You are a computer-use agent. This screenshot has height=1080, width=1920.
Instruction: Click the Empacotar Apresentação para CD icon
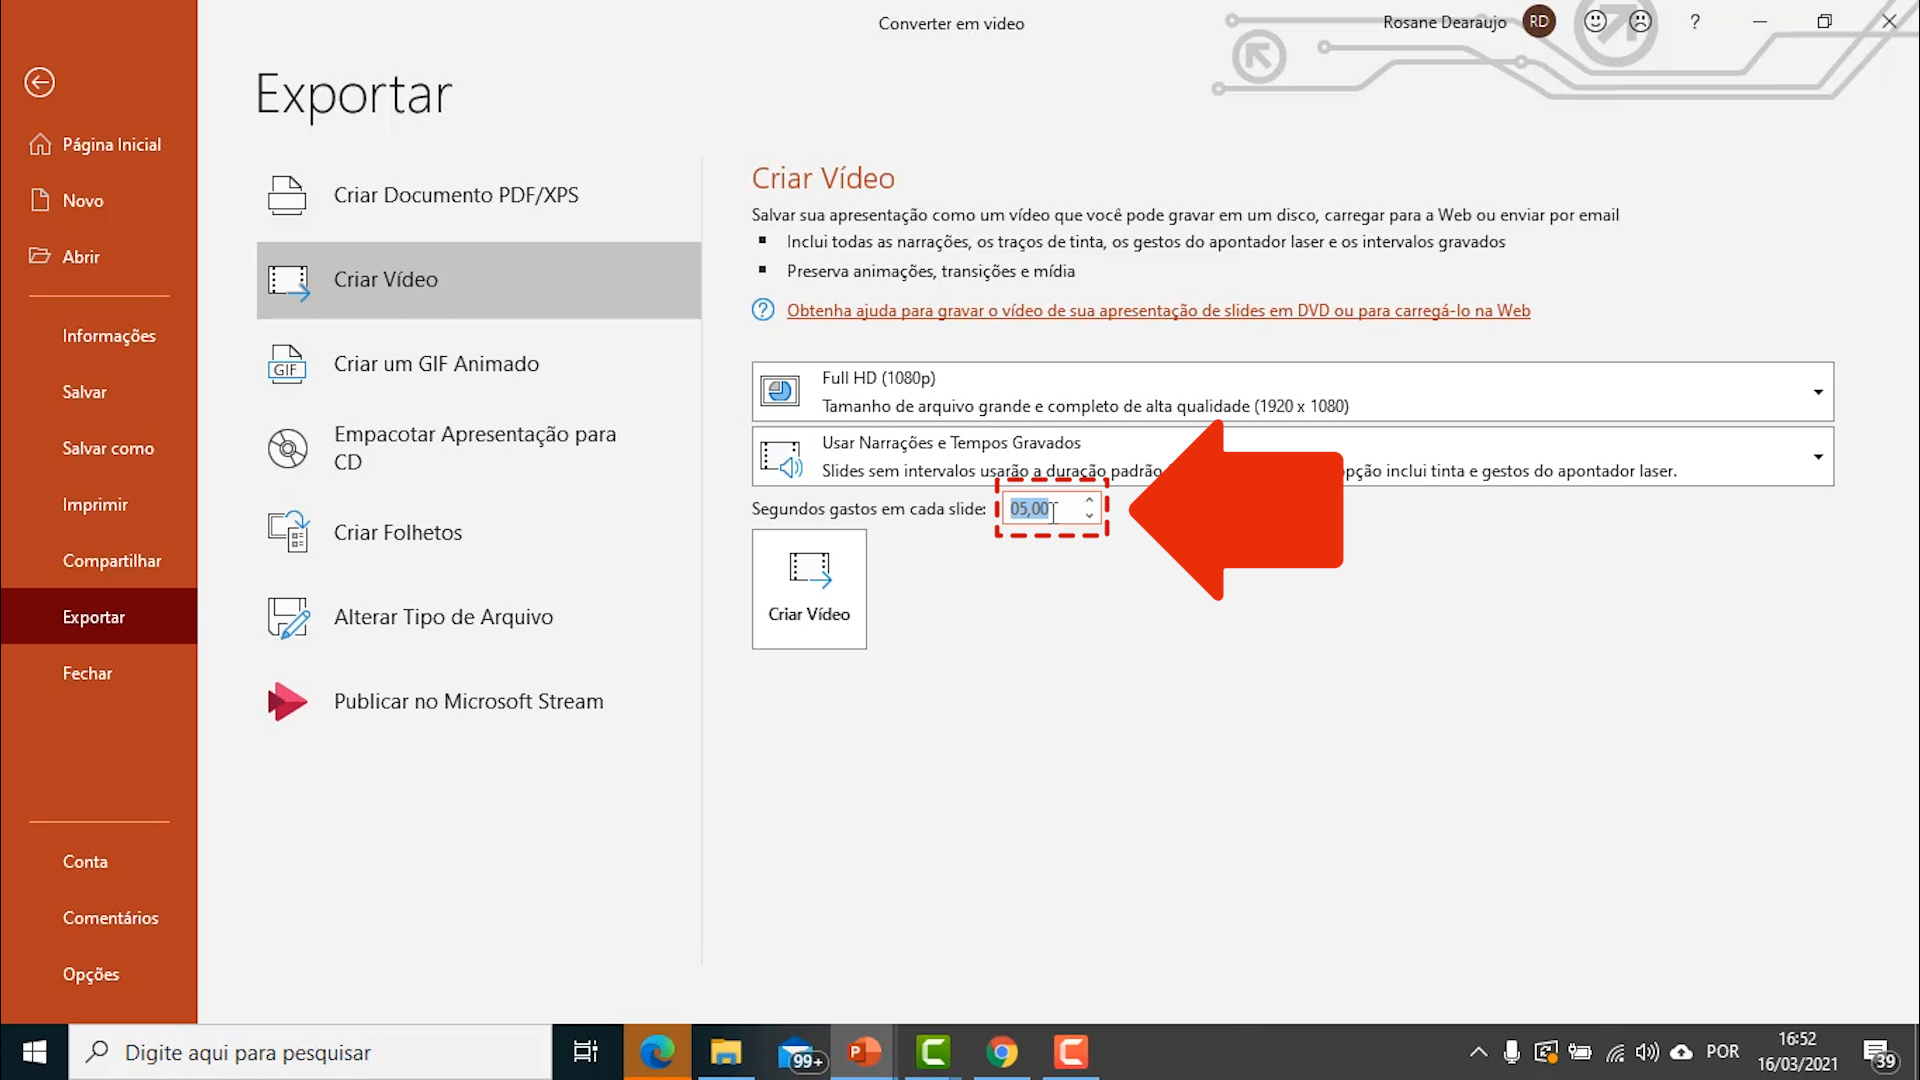287,448
